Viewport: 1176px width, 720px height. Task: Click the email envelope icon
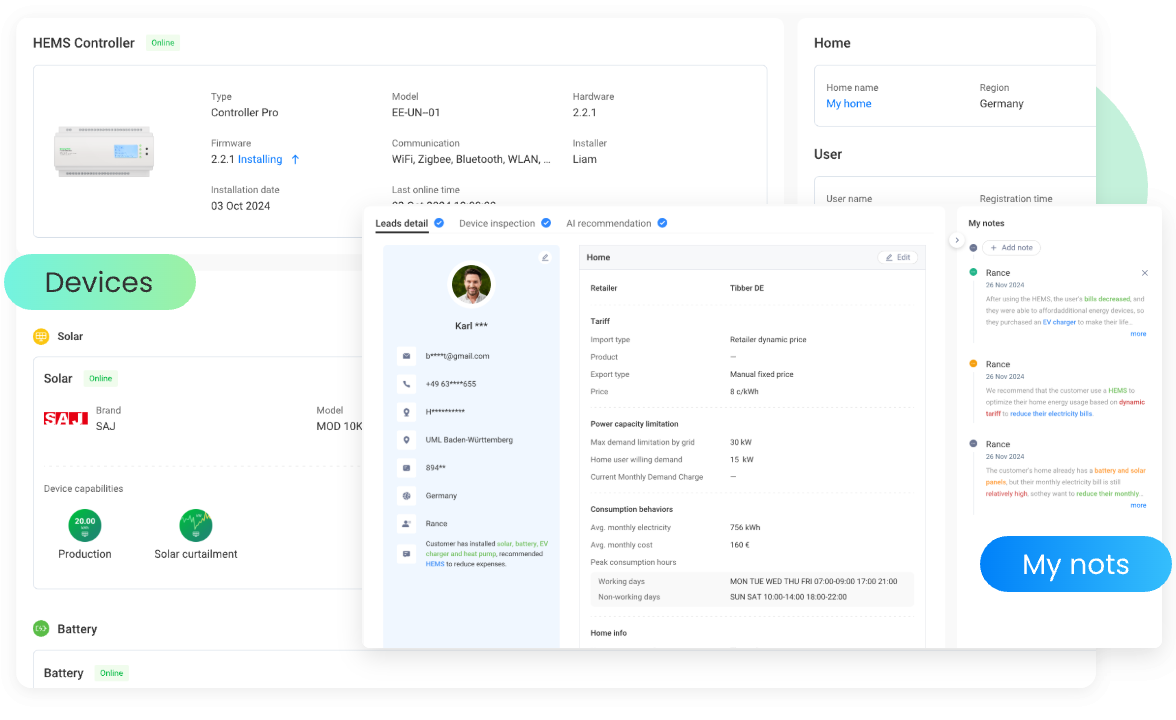coord(406,356)
